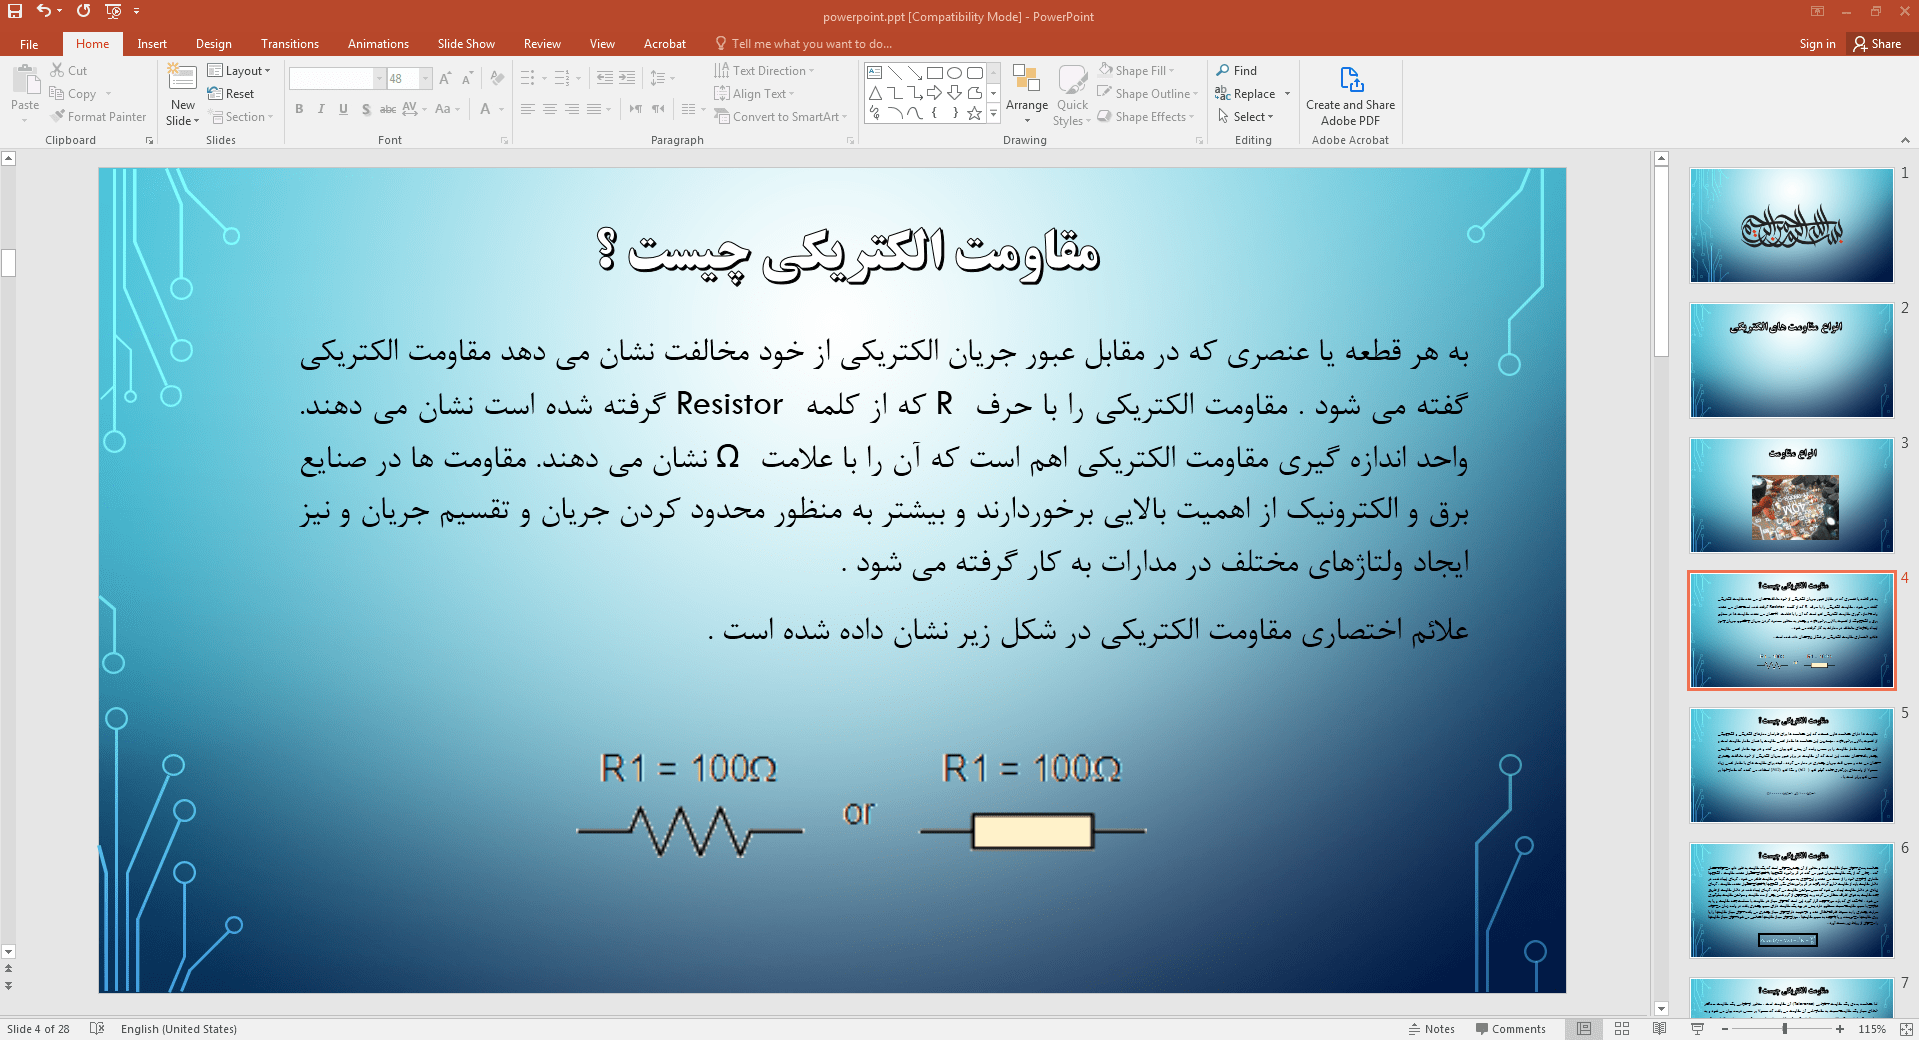Click the Notes button in status bar
Image resolution: width=1919 pixels, height=1040 pixels.
(1432, 1028)
